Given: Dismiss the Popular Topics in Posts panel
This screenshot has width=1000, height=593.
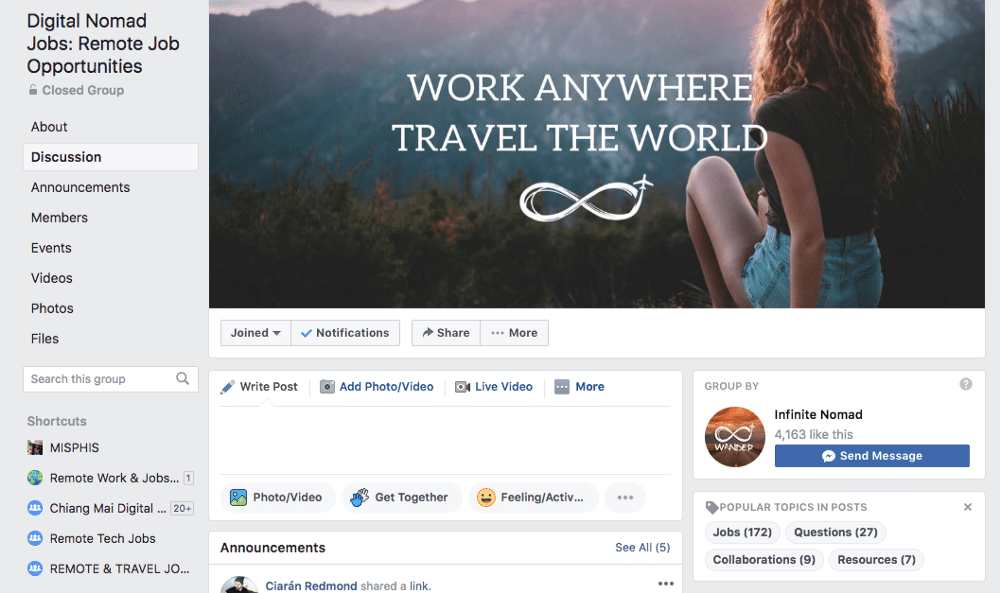Looking at the screenshot, I should (967, 507).
